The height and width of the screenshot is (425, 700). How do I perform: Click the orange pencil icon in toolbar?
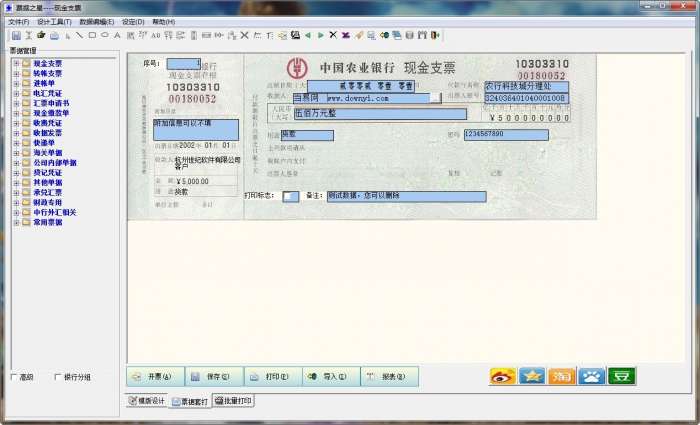(358, 35)
